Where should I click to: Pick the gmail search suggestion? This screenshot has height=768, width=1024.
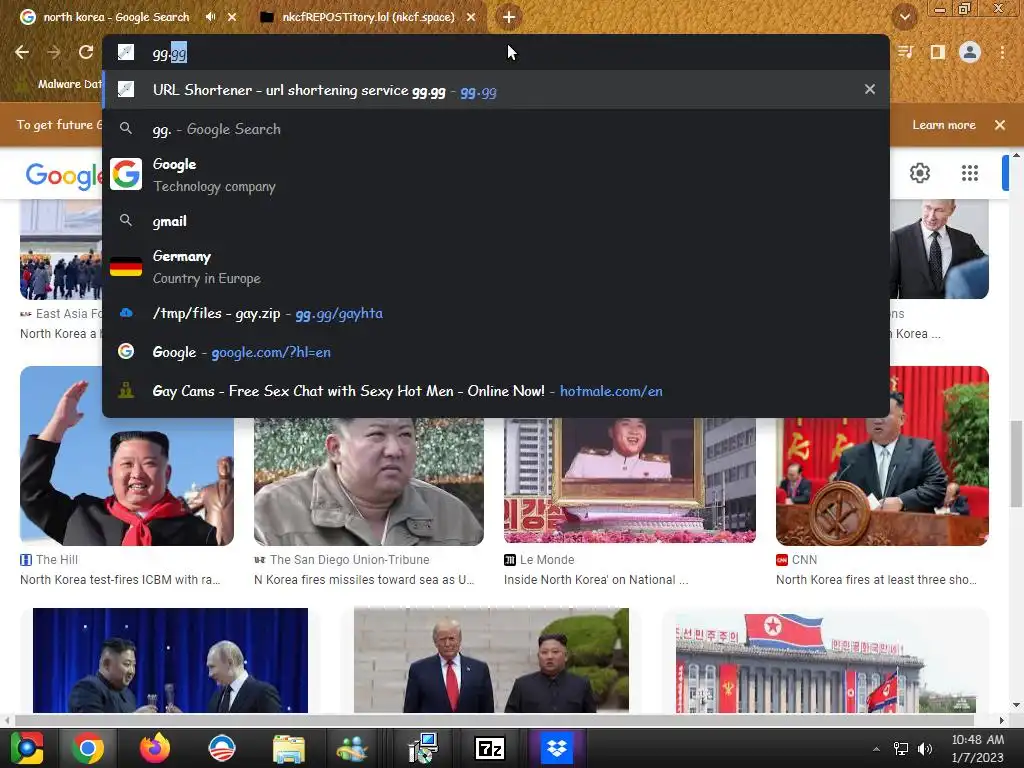(x=496, y=221)
